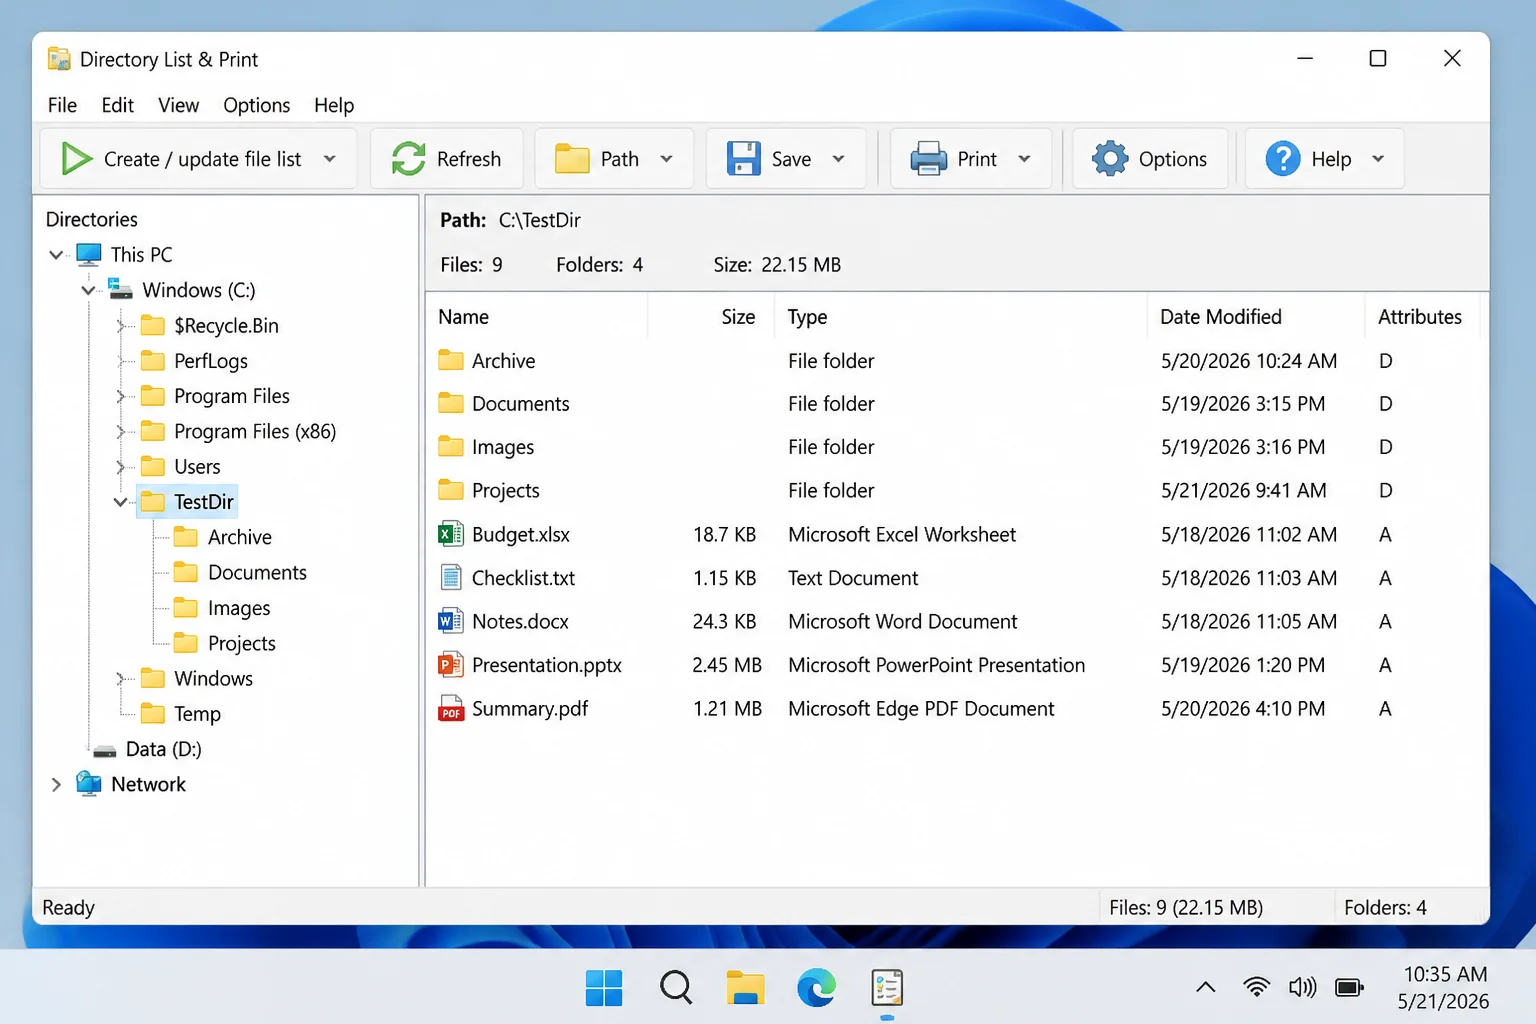Viewport: 1536px width, 1024px height.
Task: Click the blue Help question mark icon
Action: [x=1283, y=159]
